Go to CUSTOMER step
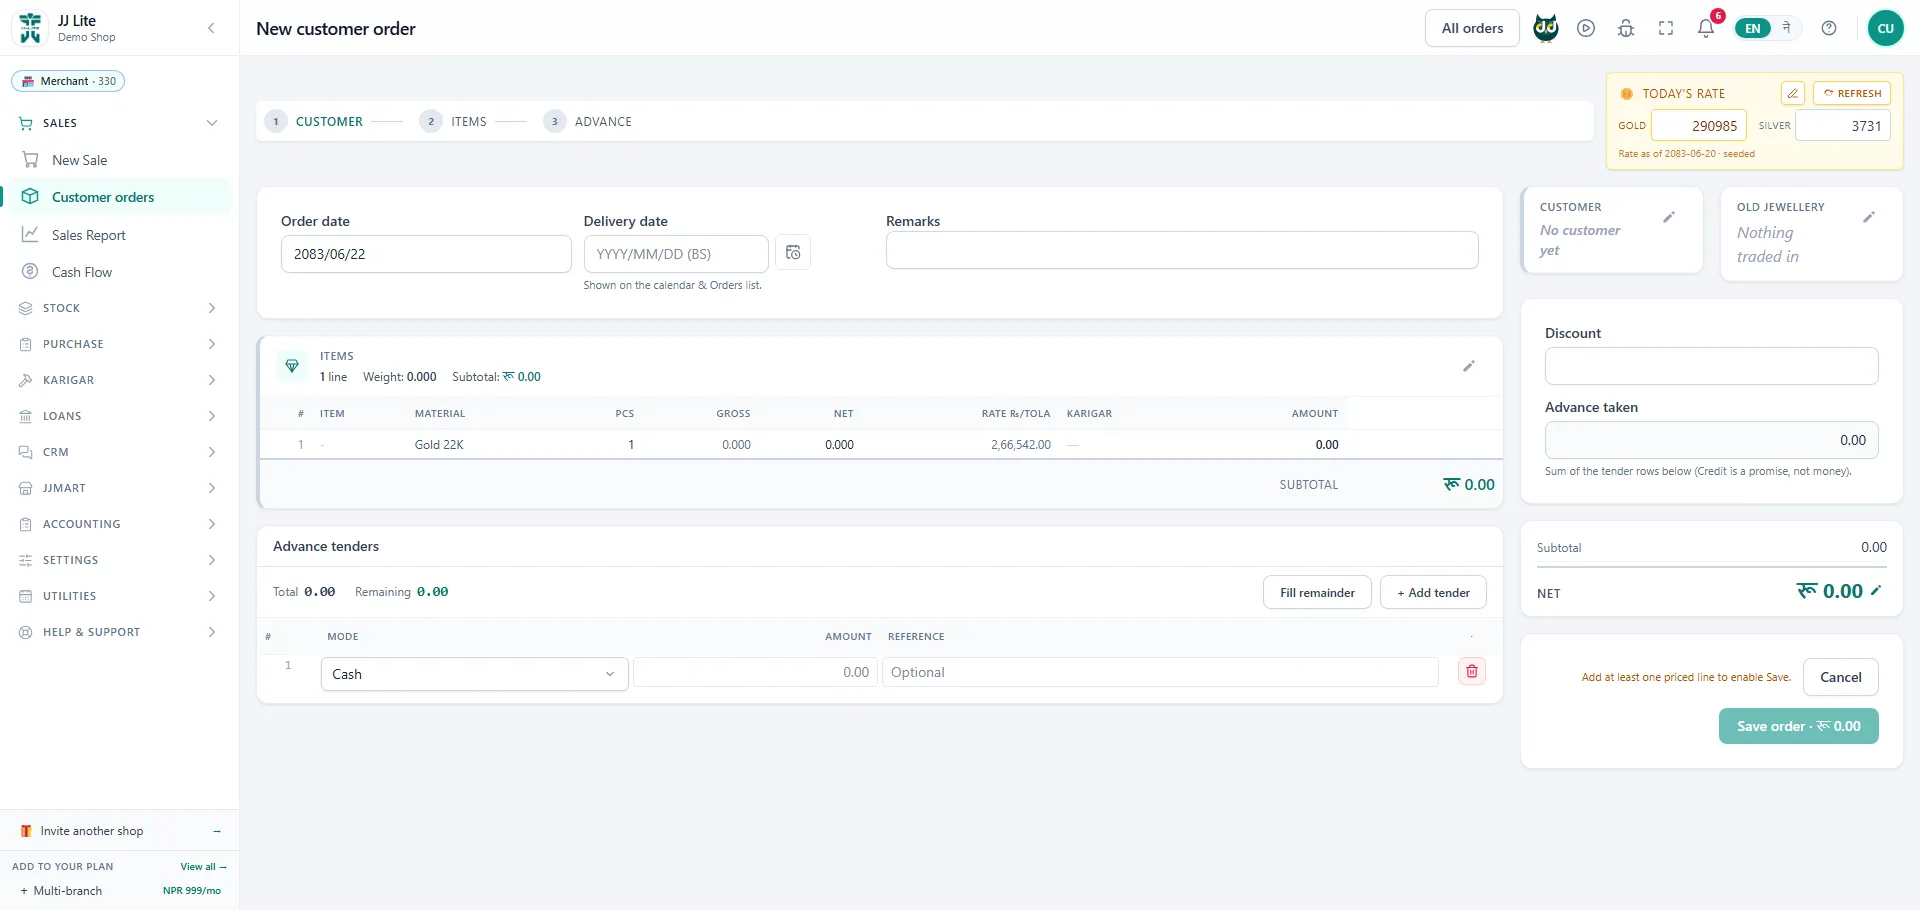Viewport: 1920px width, 910px height. click(x=314, y=121)
